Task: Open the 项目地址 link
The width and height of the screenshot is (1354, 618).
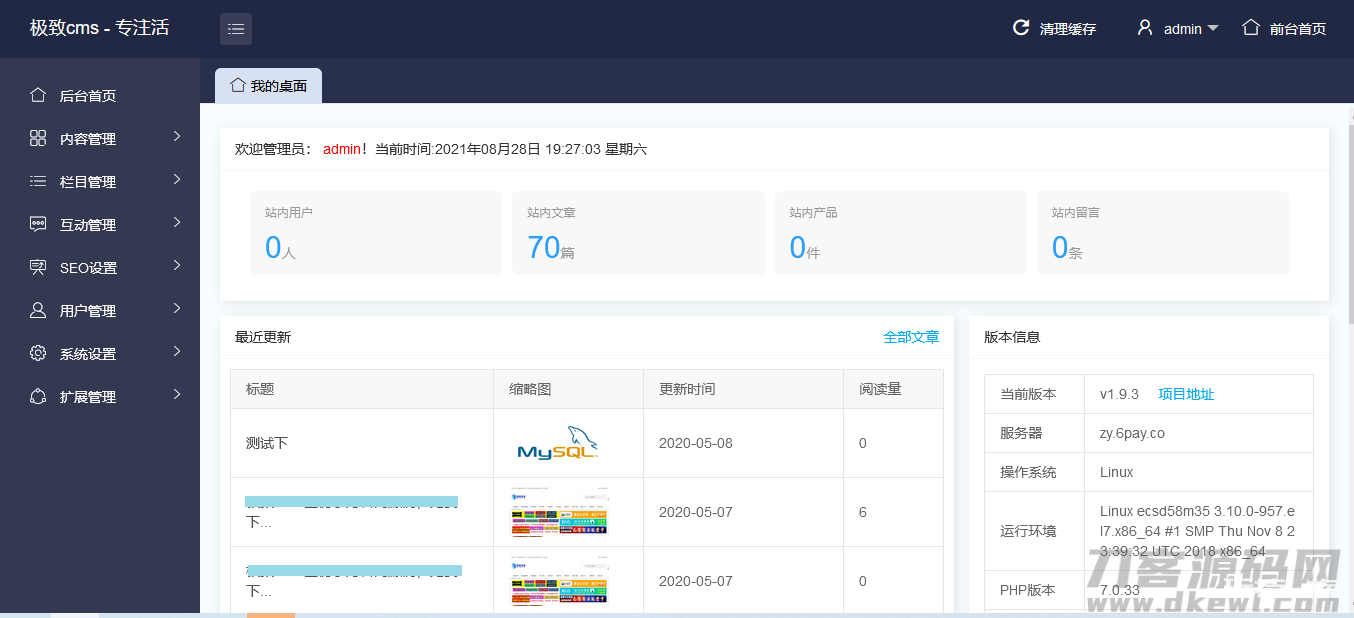Action: pos(1186,394)
